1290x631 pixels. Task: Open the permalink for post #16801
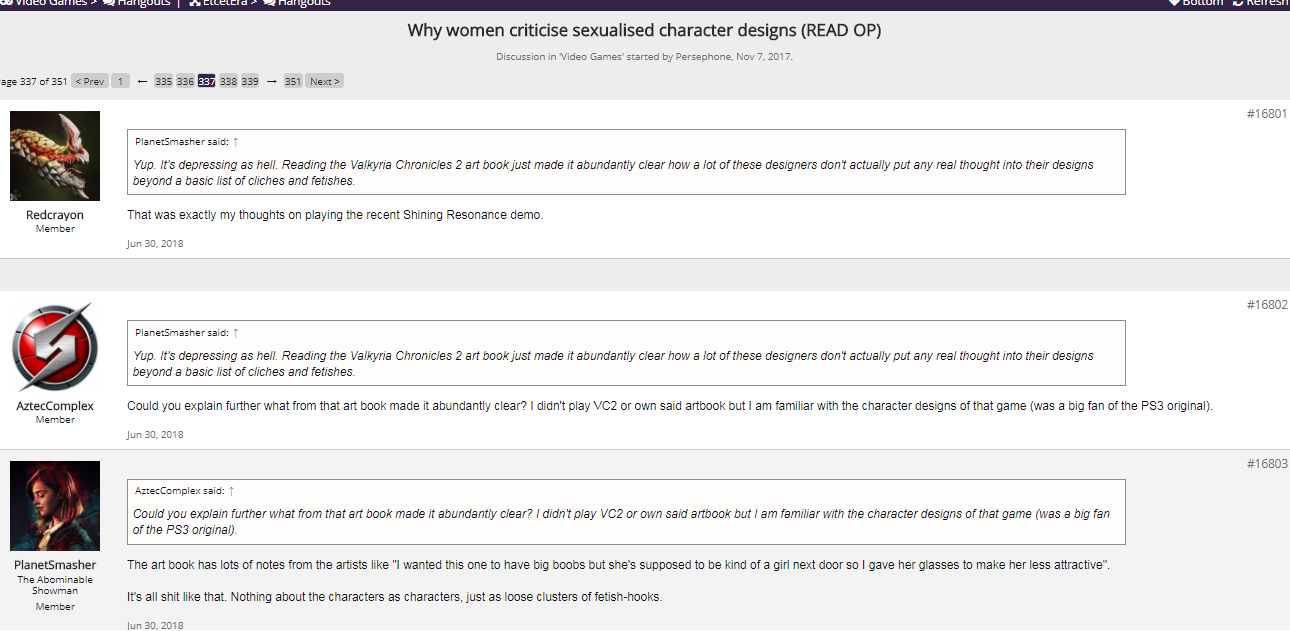pos(1267,114)
